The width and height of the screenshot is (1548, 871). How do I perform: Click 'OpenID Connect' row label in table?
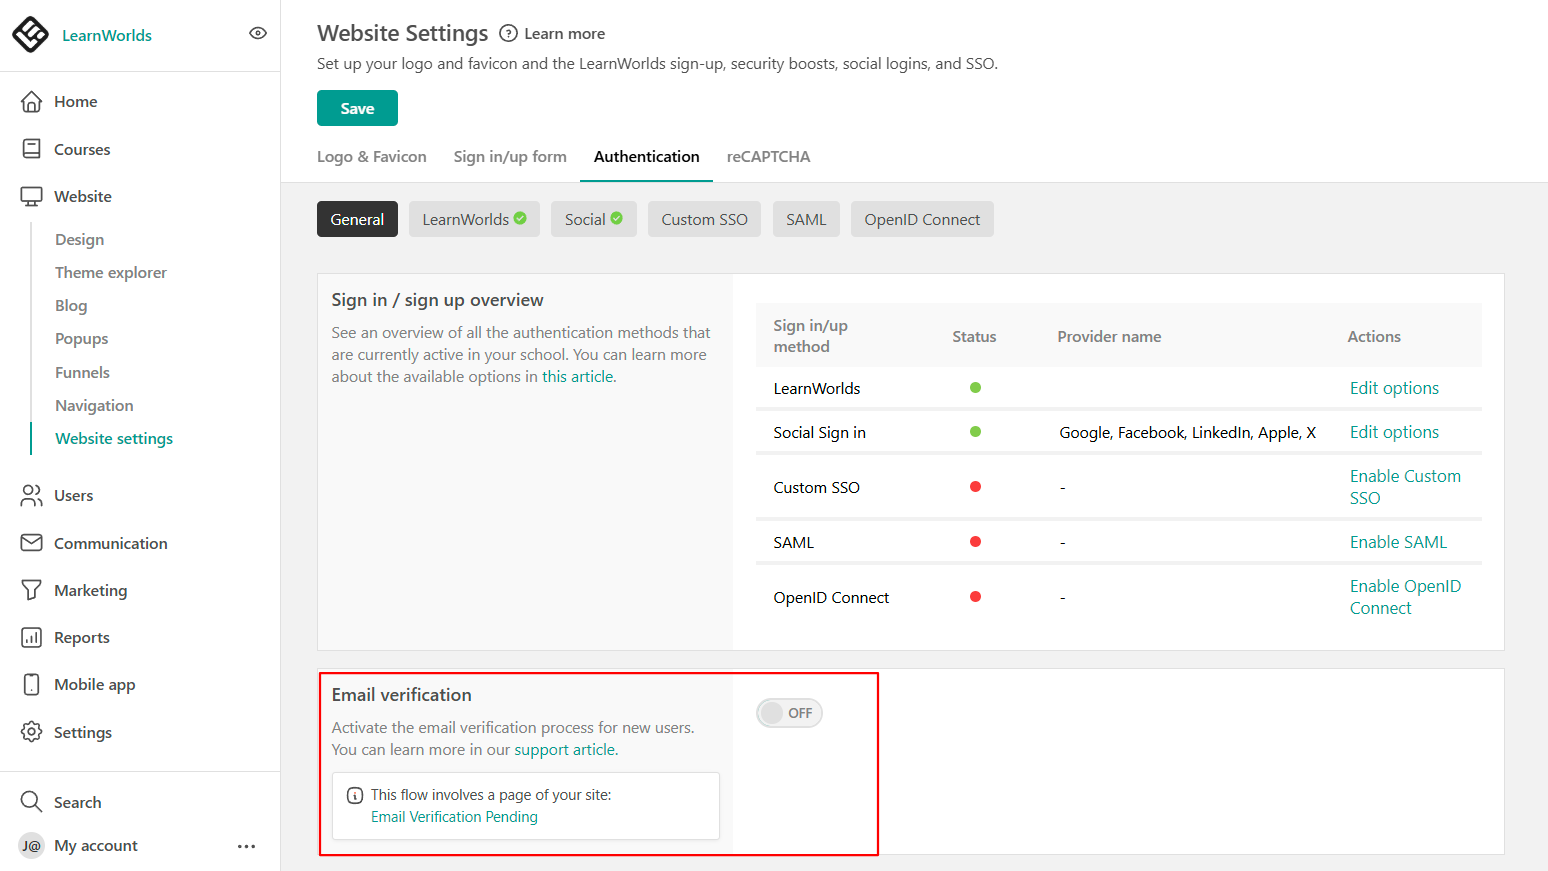coord(831,597)
